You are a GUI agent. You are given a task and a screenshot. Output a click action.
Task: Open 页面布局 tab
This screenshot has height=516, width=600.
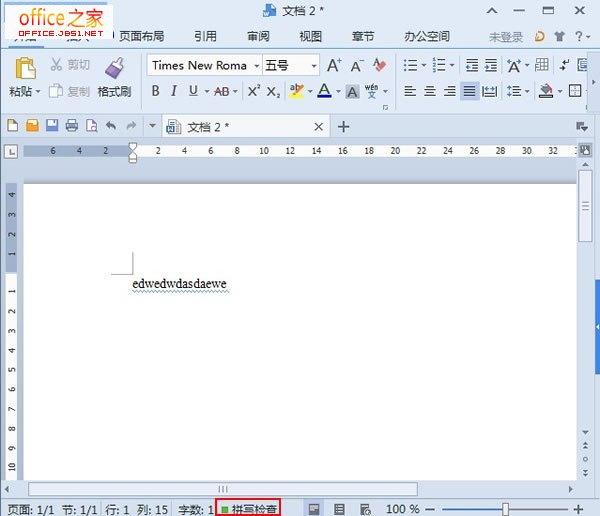(142, 36)
